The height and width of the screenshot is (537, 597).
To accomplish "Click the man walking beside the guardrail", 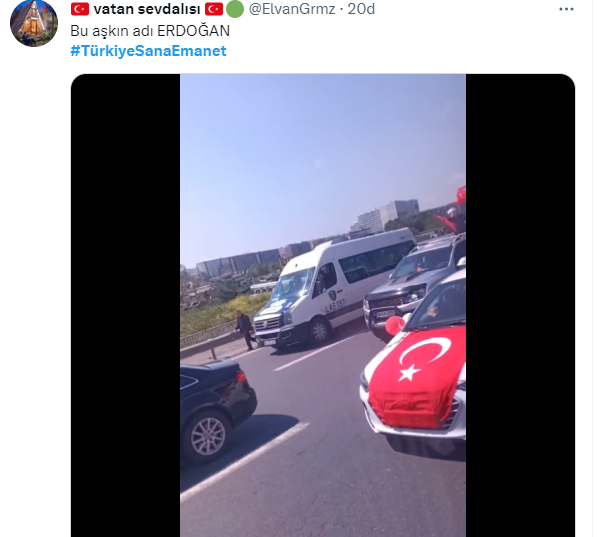I will point(245,330).
